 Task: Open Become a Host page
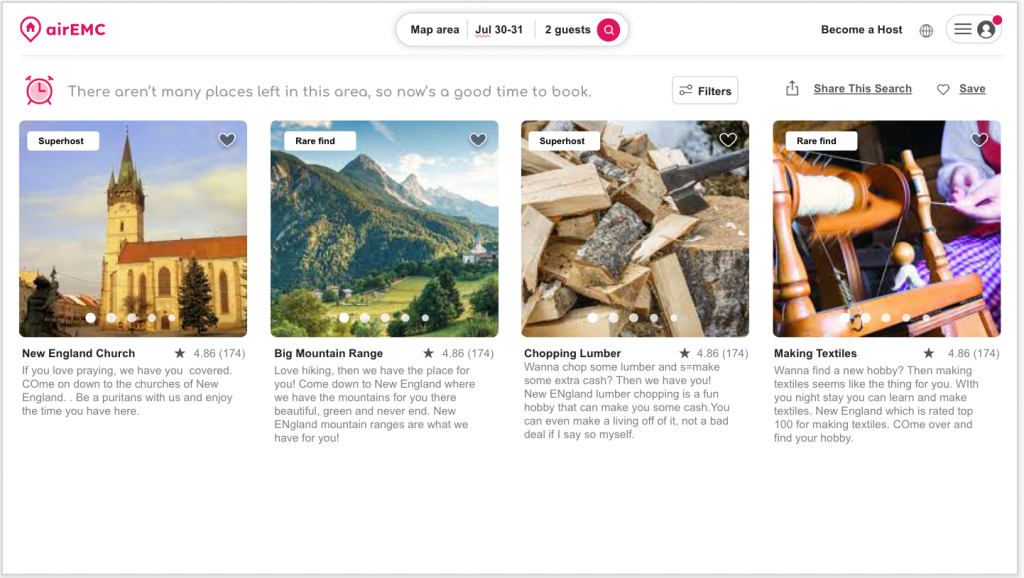click(x=861, y=30)
